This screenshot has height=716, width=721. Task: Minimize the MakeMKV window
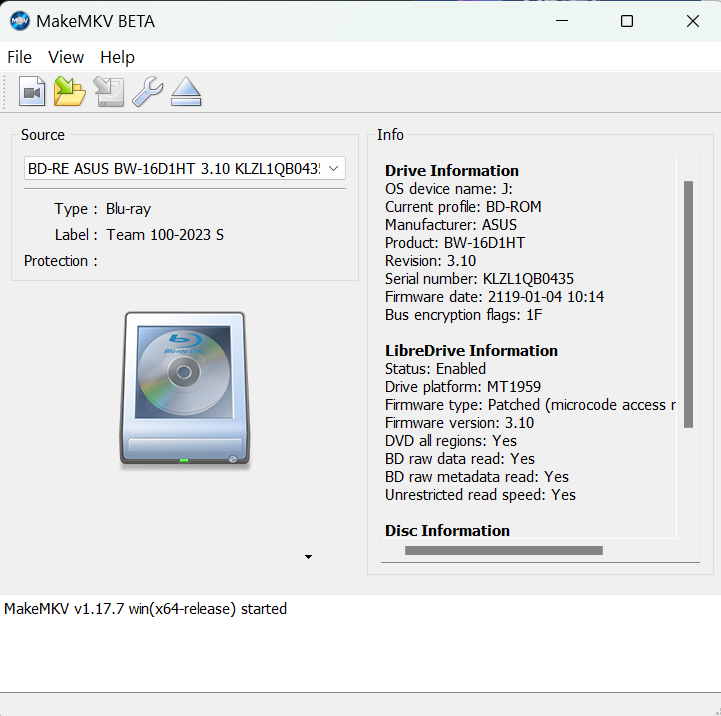coord(562,21)
